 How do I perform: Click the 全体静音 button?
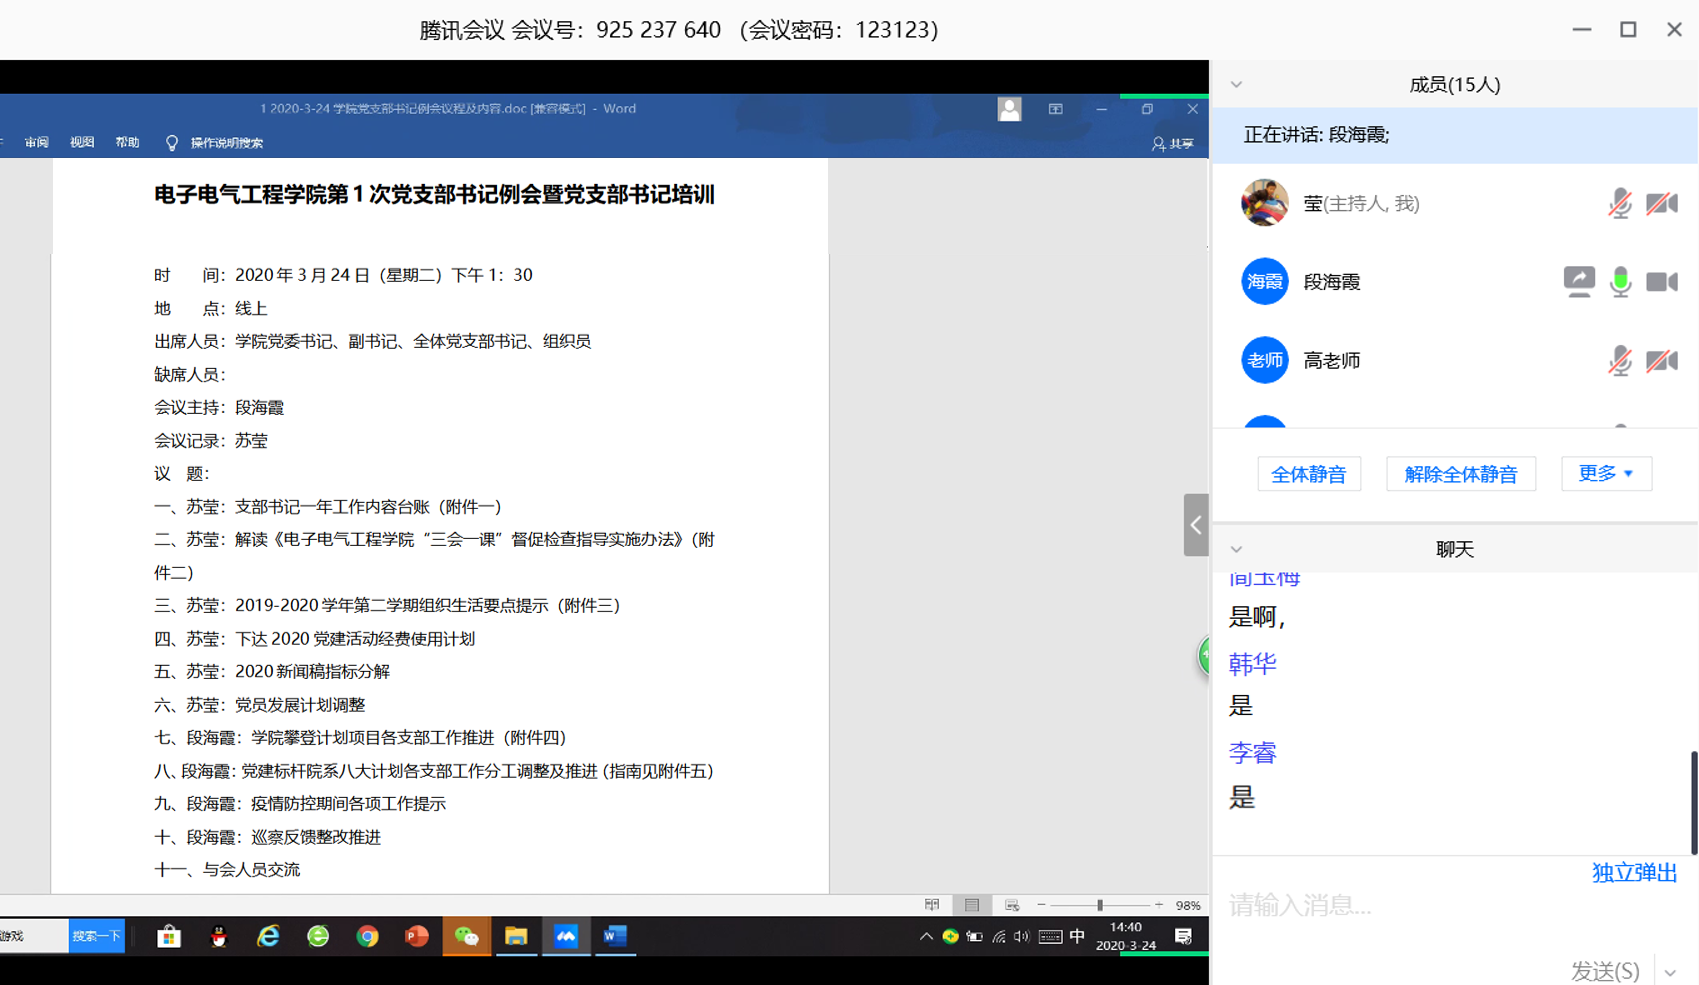pyautogui.click(x=1308, y=474)
